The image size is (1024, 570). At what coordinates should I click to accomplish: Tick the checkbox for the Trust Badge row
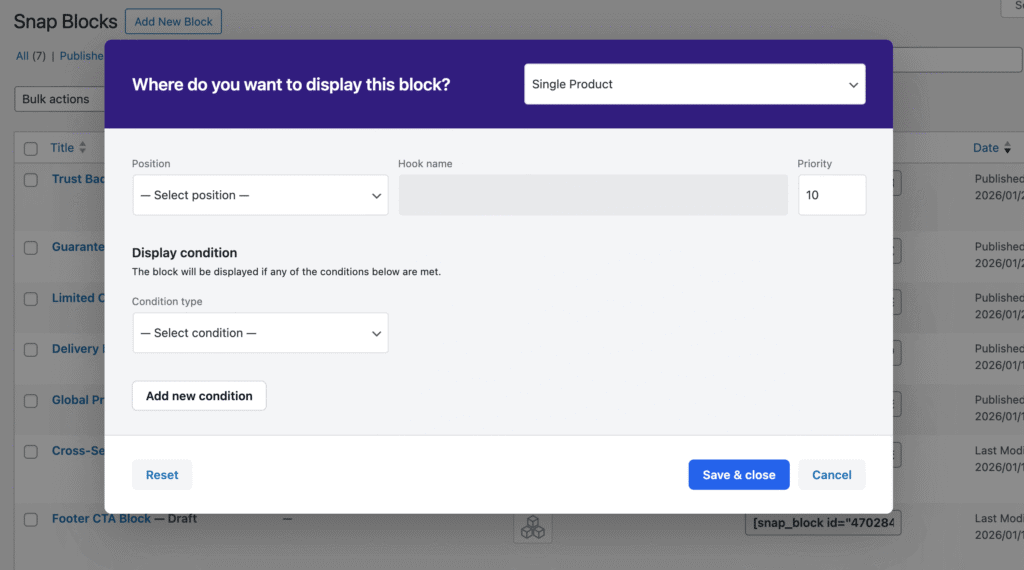[31, 180]
